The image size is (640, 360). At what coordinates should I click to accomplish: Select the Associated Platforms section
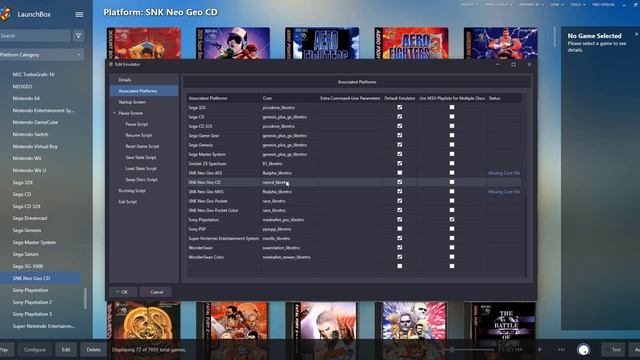click(x=144, y=91)
